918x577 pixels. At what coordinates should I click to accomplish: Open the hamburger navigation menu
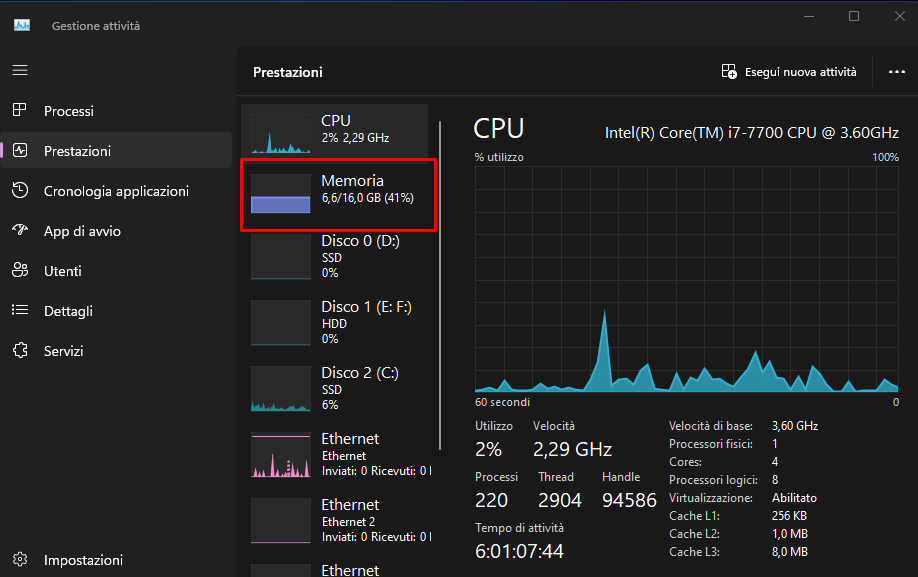[20, 70]
